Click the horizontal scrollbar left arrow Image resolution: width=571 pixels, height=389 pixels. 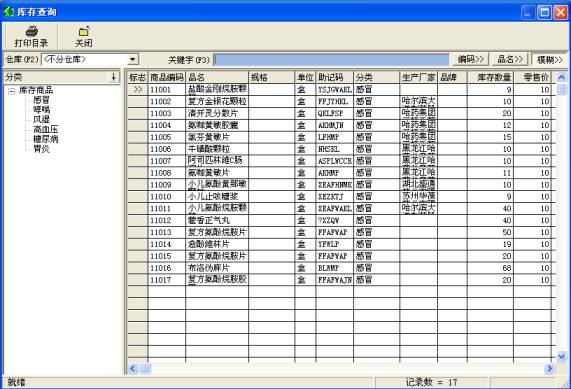point(133,369)
